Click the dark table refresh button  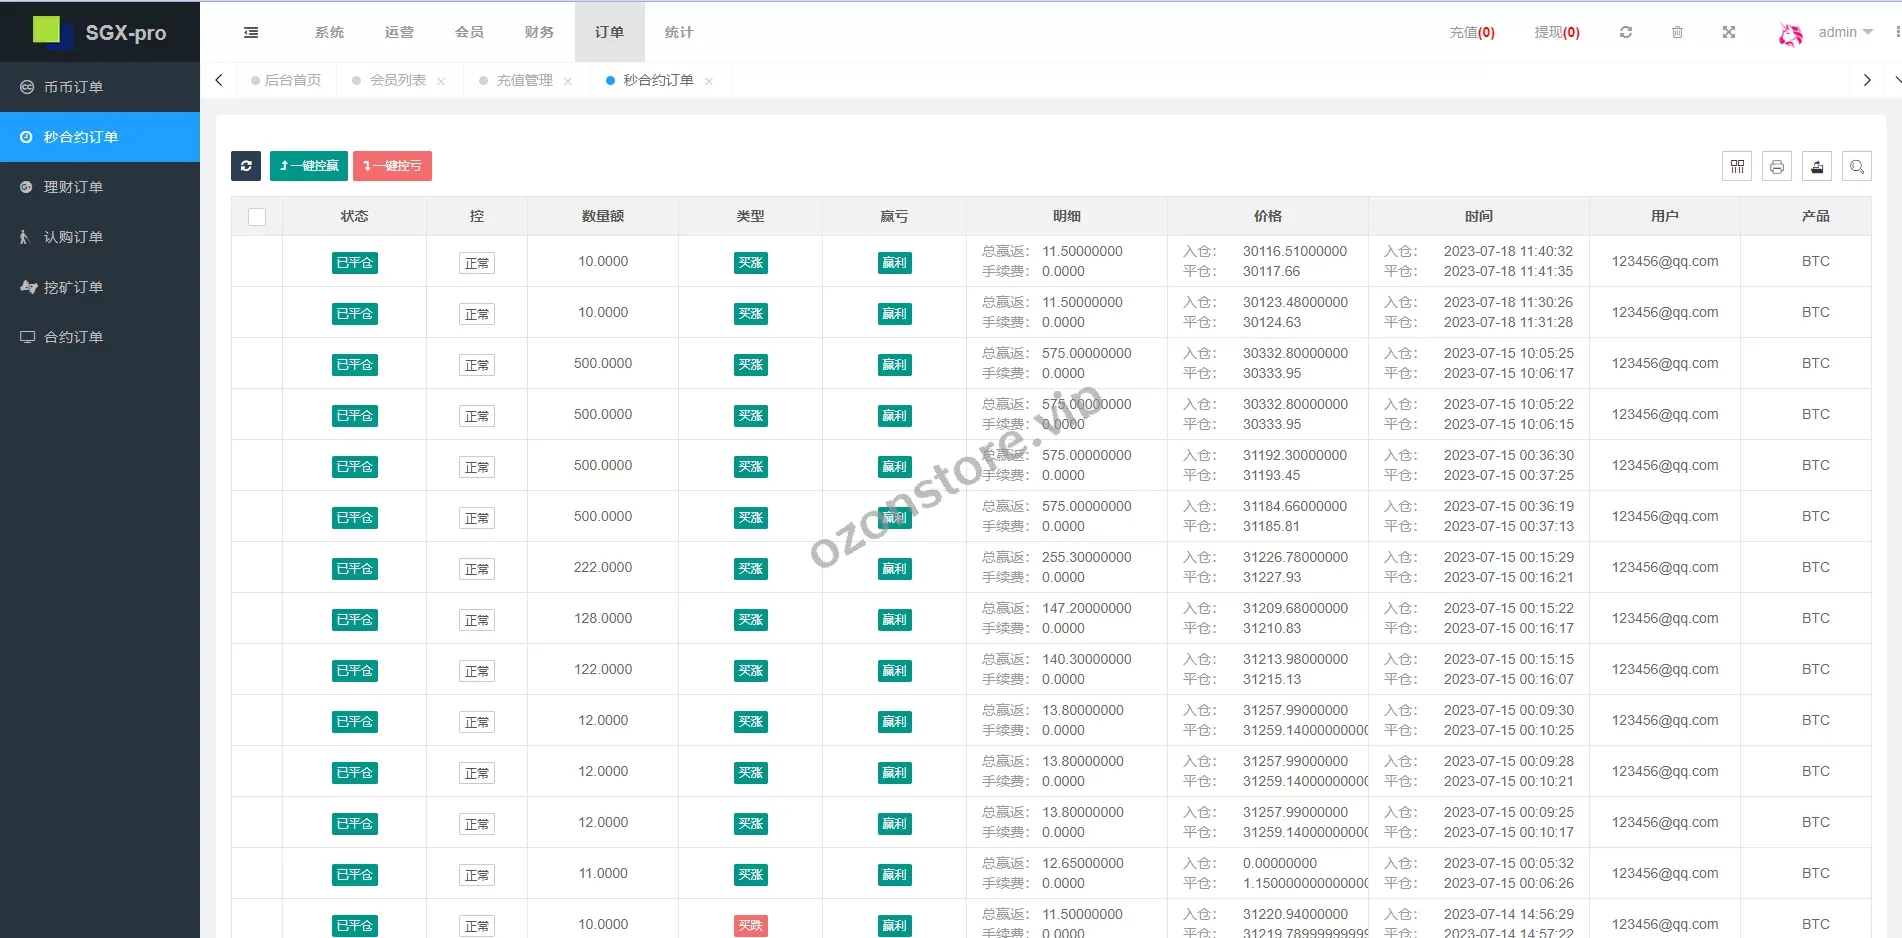[x=246, y=166]
